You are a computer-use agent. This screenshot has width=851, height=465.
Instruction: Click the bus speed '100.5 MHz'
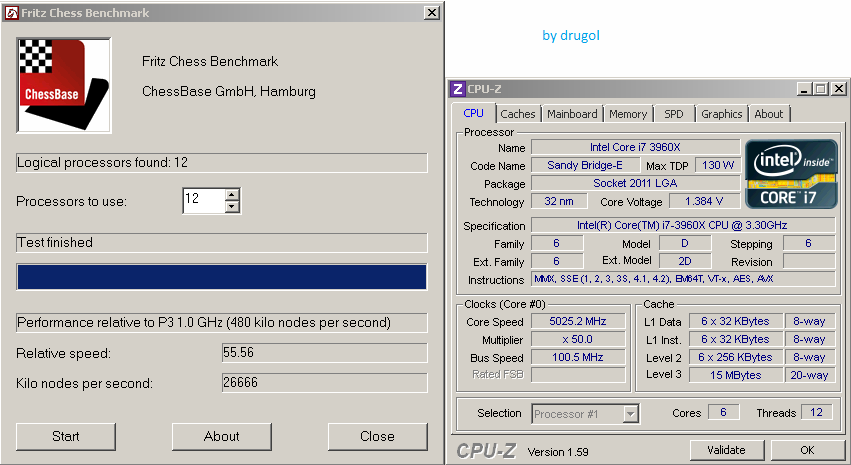(578, 357)
